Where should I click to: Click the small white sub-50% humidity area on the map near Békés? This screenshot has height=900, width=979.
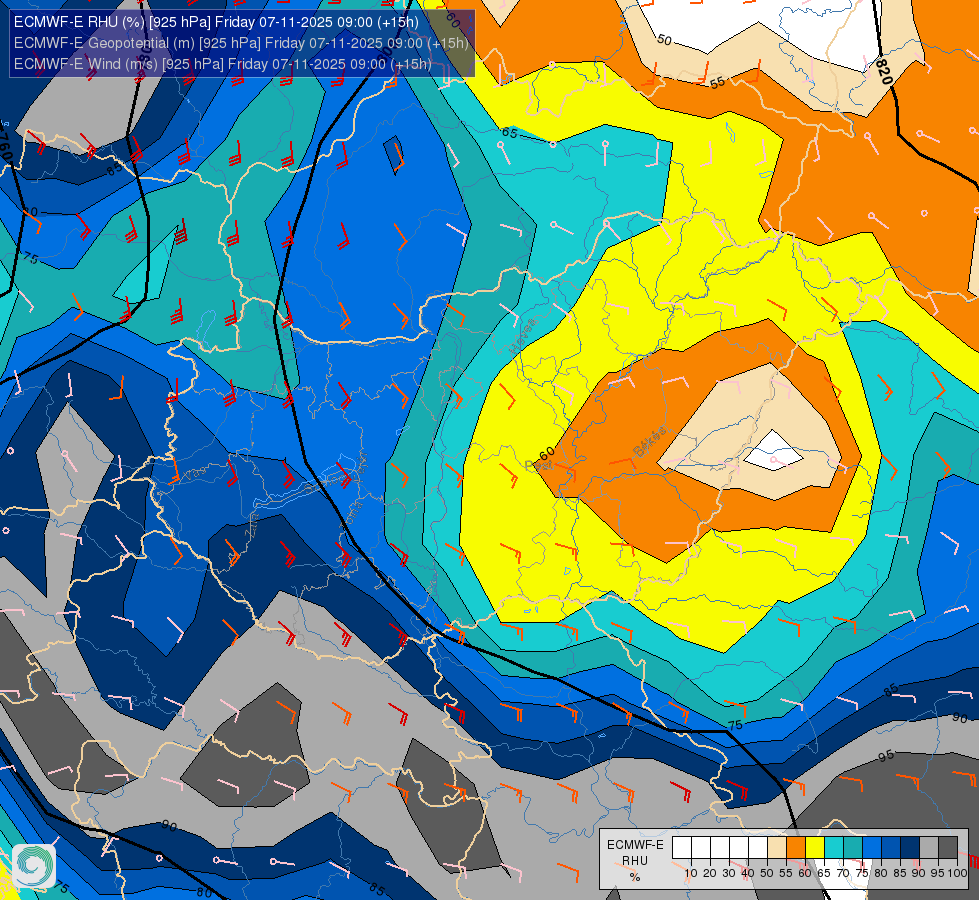click(x=773, y=451)
